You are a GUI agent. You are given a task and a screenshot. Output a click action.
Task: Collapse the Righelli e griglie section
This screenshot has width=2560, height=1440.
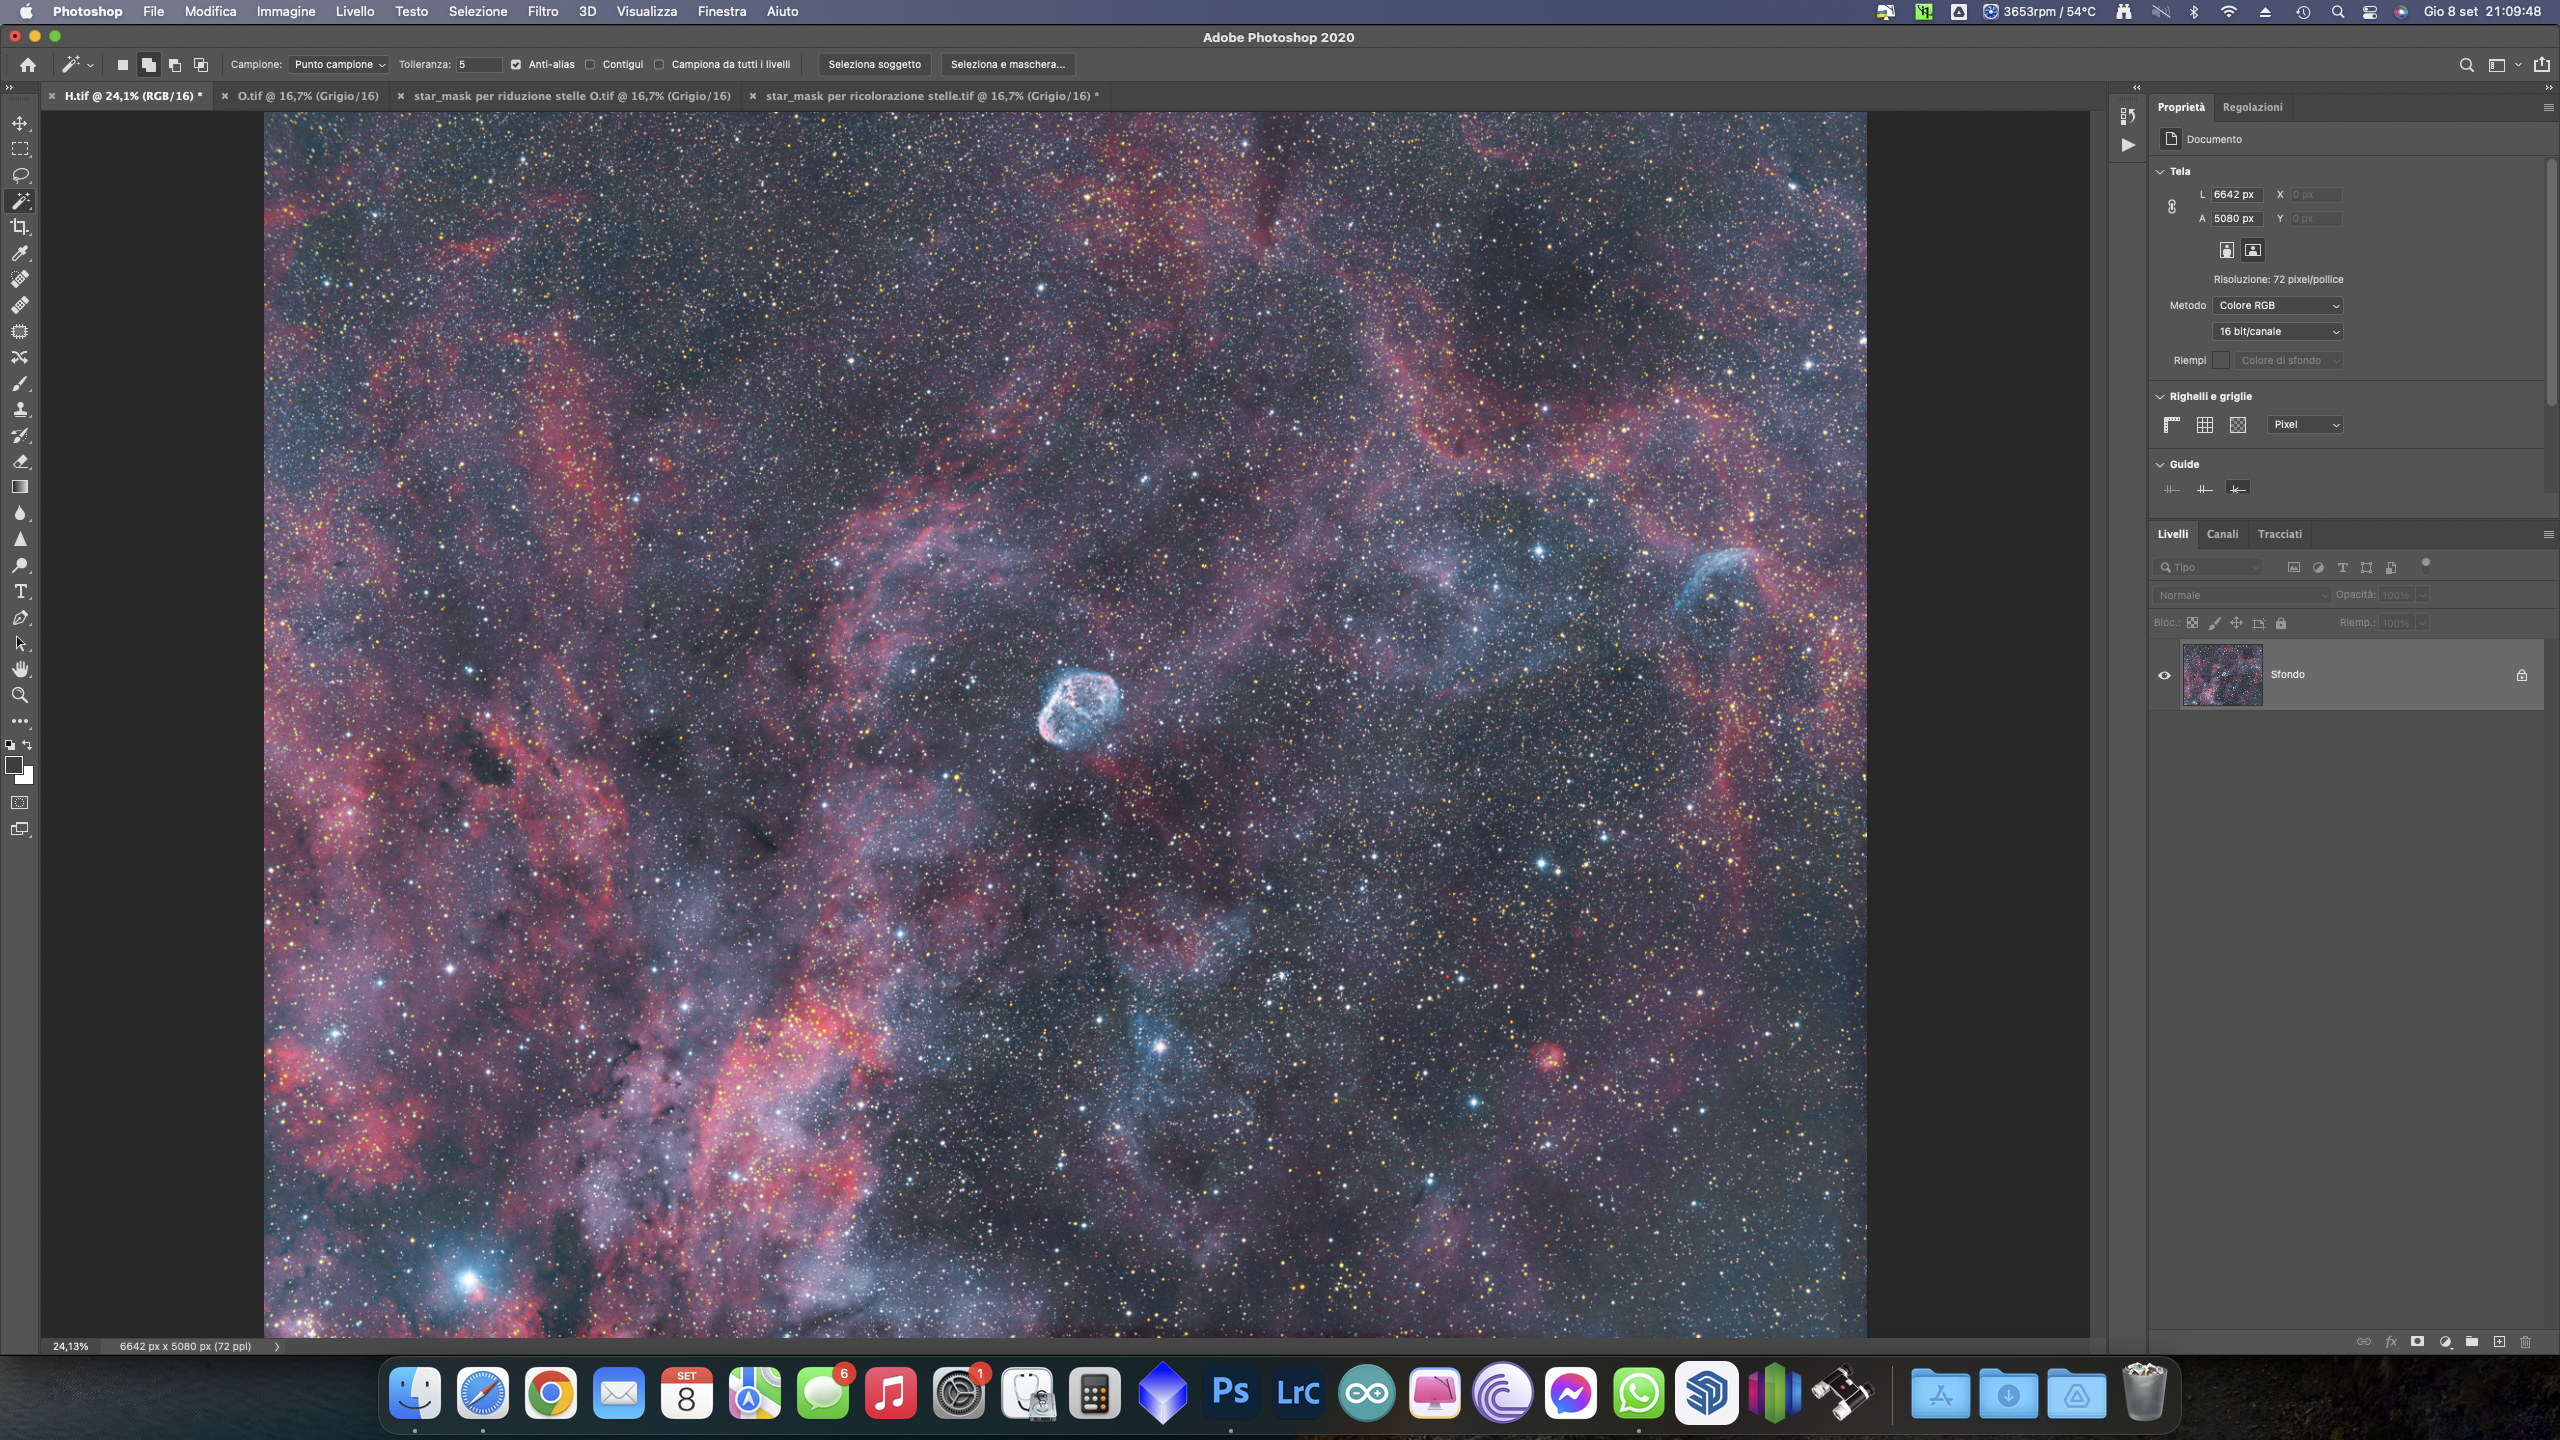[2160, 397]
